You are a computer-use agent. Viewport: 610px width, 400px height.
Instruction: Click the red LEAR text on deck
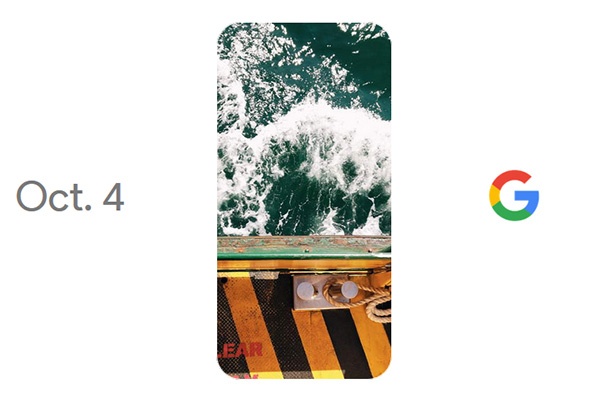240,350
